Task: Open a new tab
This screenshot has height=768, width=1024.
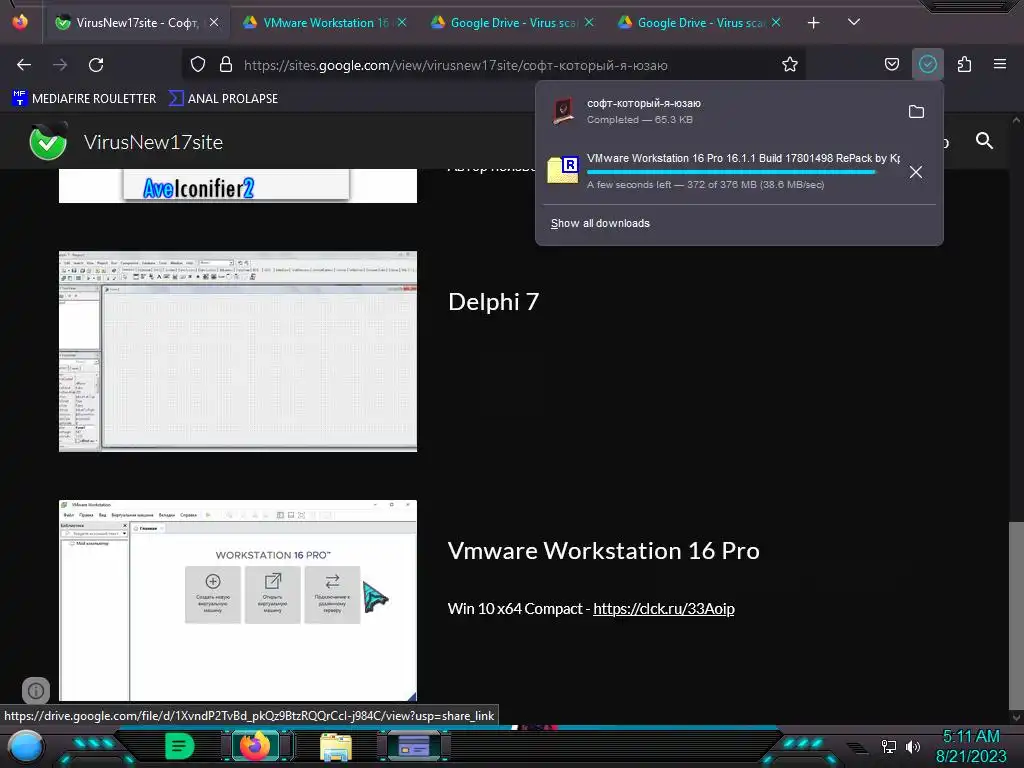Action: [813, 23]
